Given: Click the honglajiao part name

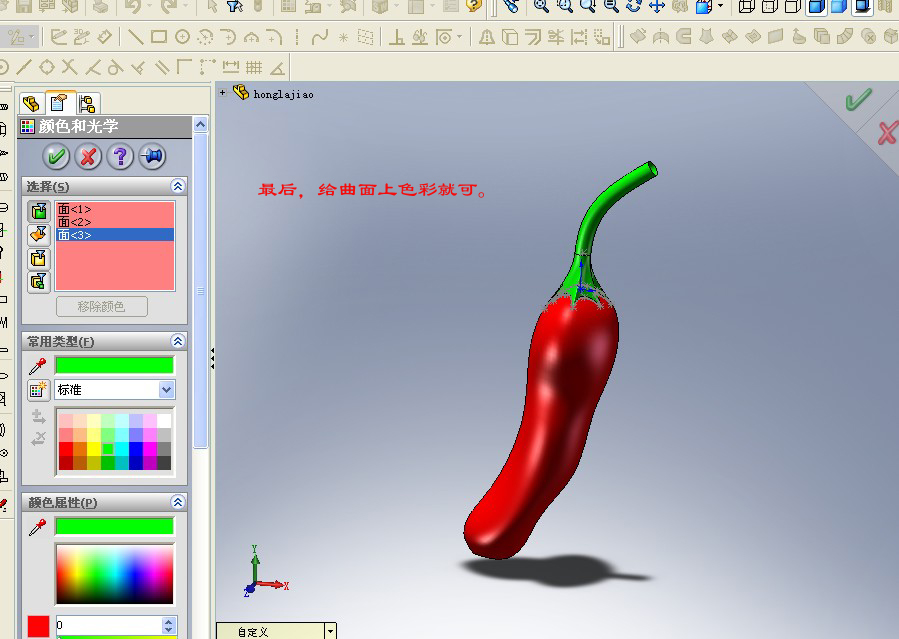Looking at the screenshot, I should click(x=283, y=95).
